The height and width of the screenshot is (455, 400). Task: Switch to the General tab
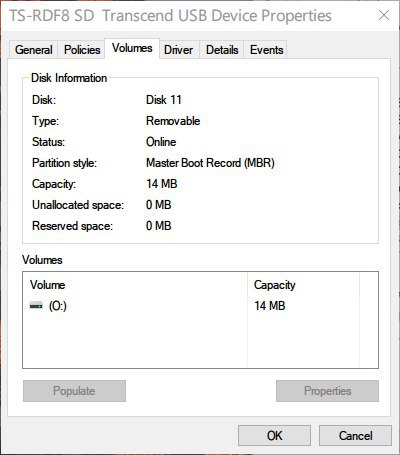(x=34, y=50)
